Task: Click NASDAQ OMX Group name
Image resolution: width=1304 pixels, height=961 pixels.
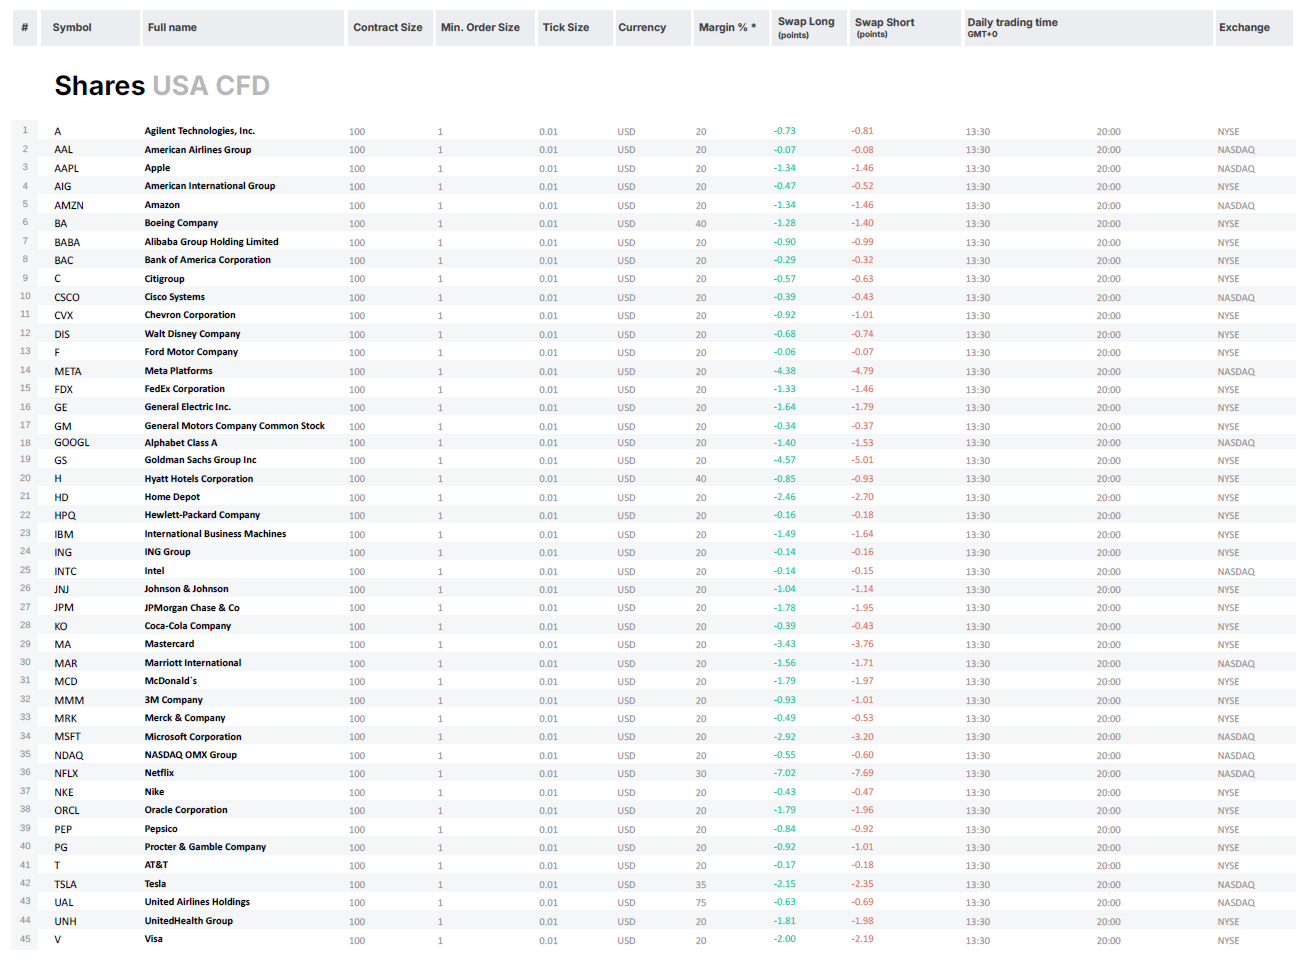Action: (190, 755)
